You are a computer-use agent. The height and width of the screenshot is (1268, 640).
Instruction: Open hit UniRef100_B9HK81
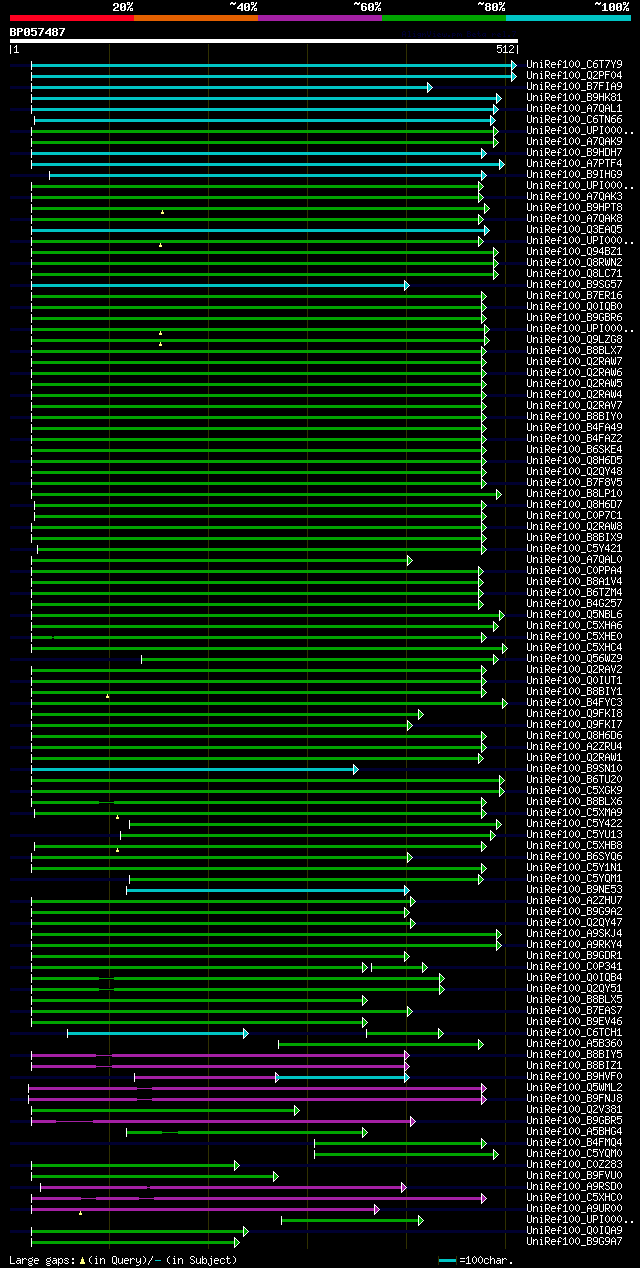pos(576,97)
